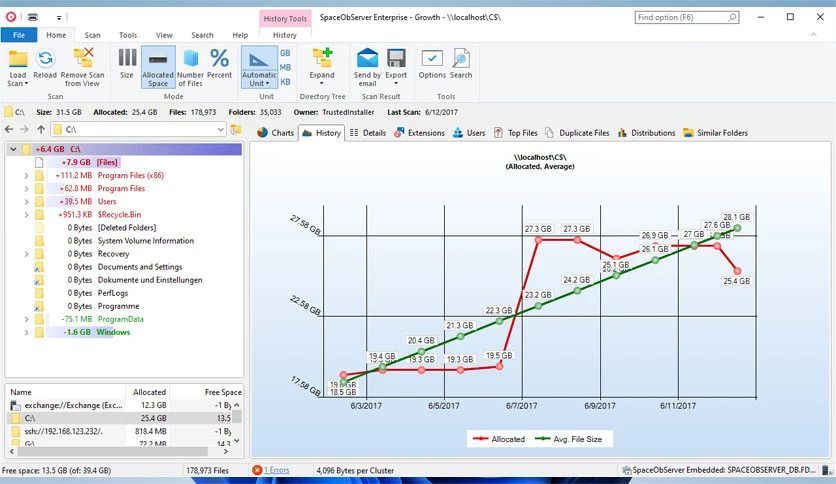836x484 pixels.
Task: Select ssh://192.168.123.232/ scan row
Action: click(x=120, y=431)
